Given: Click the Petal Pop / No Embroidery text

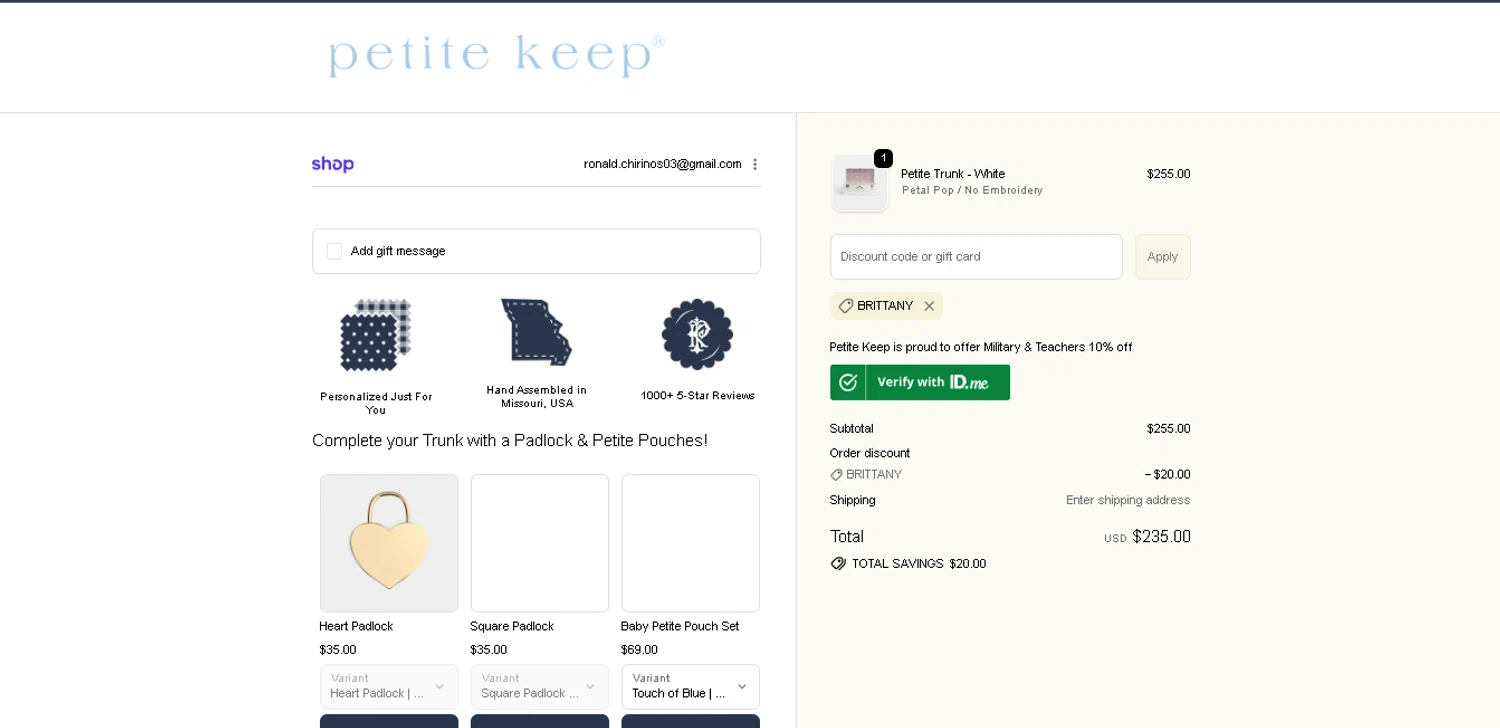Looking at the screenshot, I should point(972,190).
